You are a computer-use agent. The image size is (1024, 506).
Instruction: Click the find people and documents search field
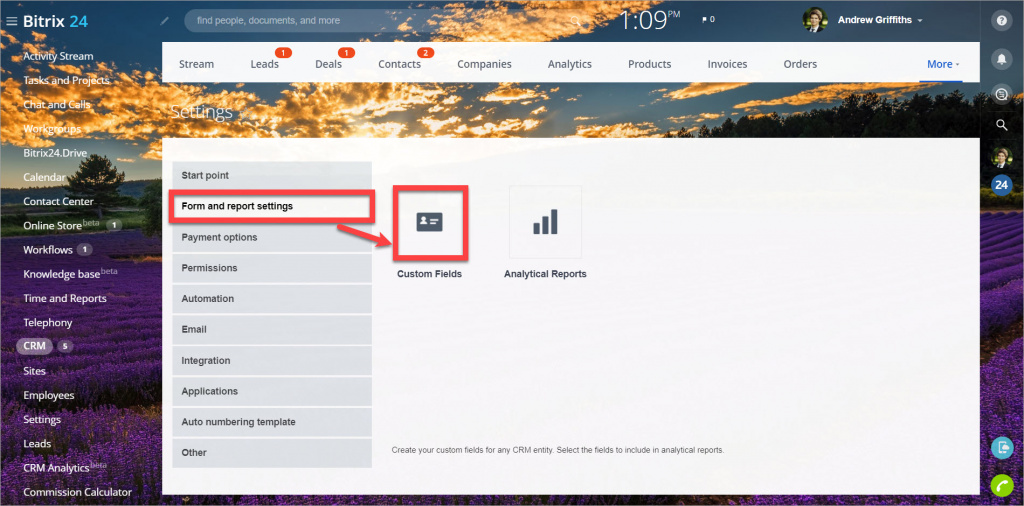tap(387, 21)
